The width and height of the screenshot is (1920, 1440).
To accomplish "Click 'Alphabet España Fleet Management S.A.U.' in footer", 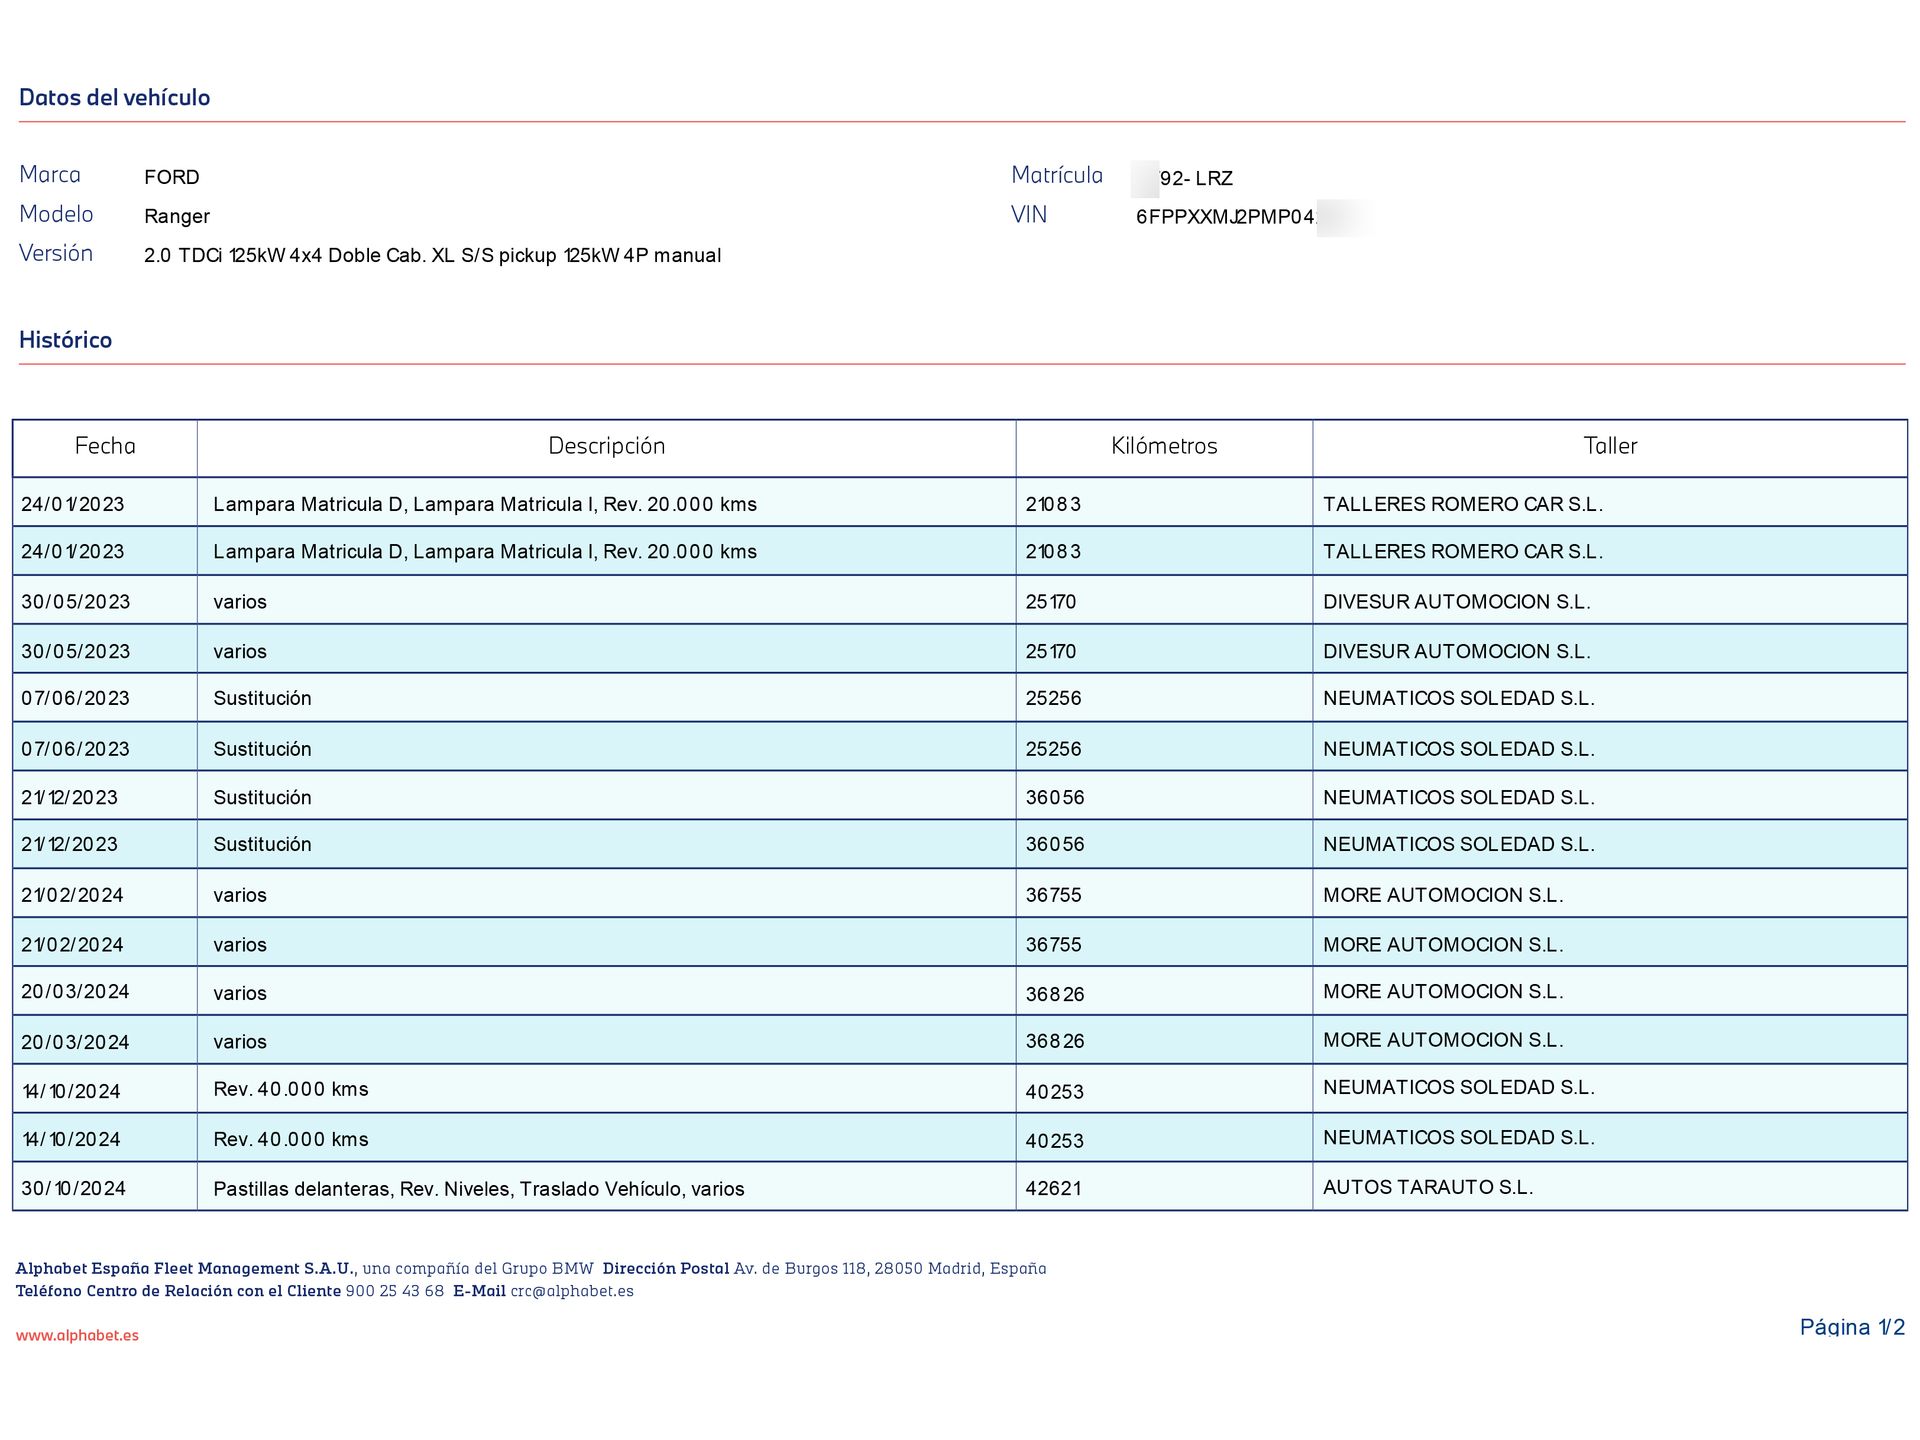I will click(x=185, y=1268).
